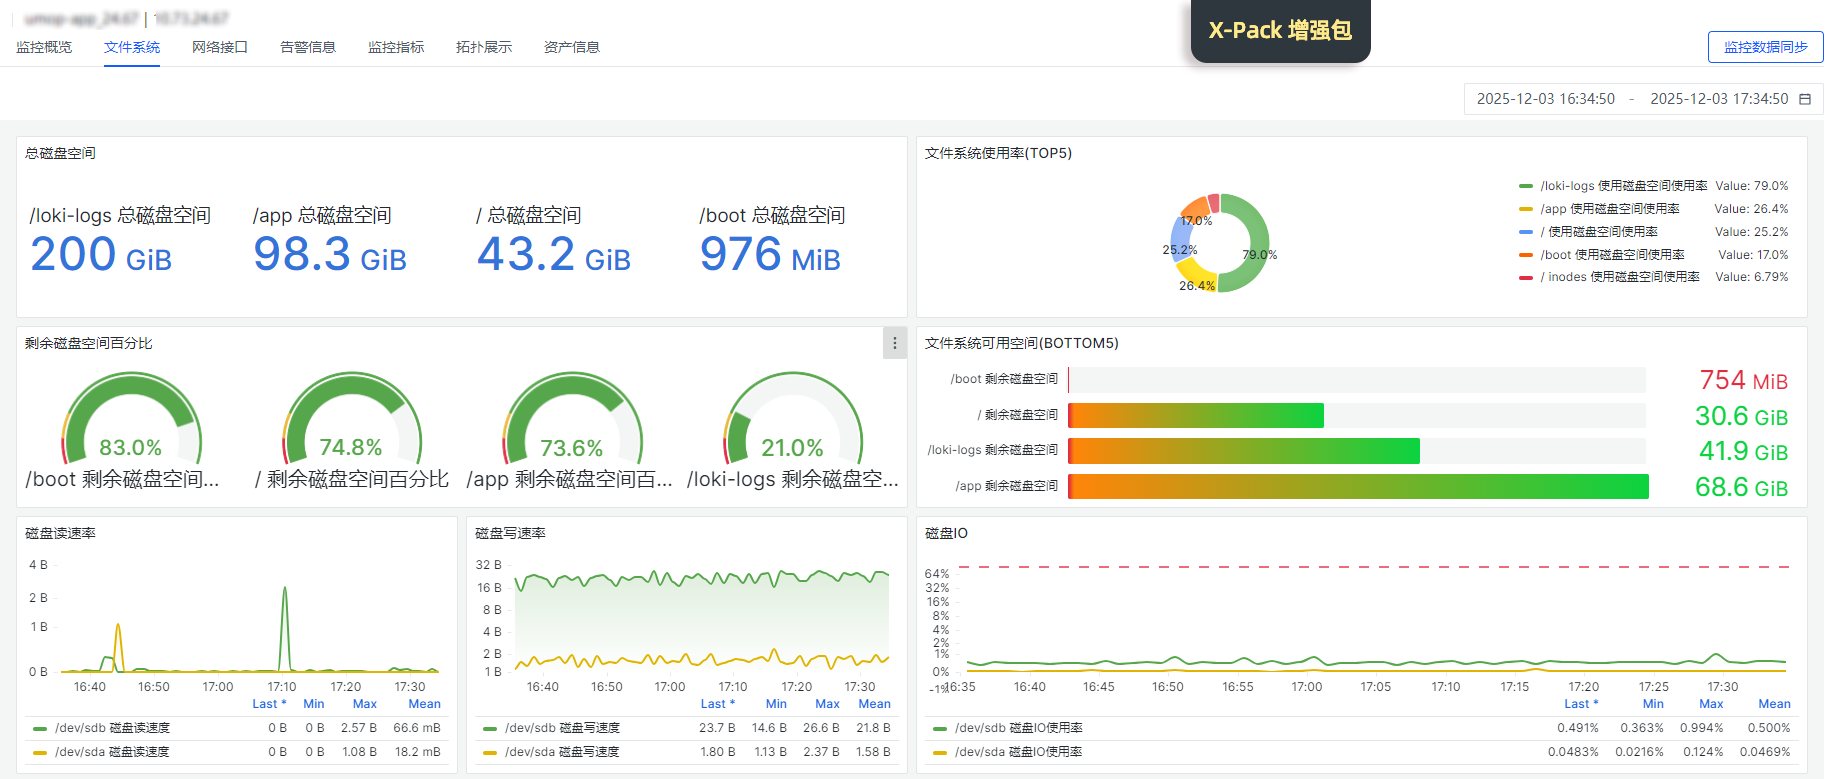Sort the disk IO table by Mean column
The height and width of the screenshot is (779, 1827).
point(1774,704)
